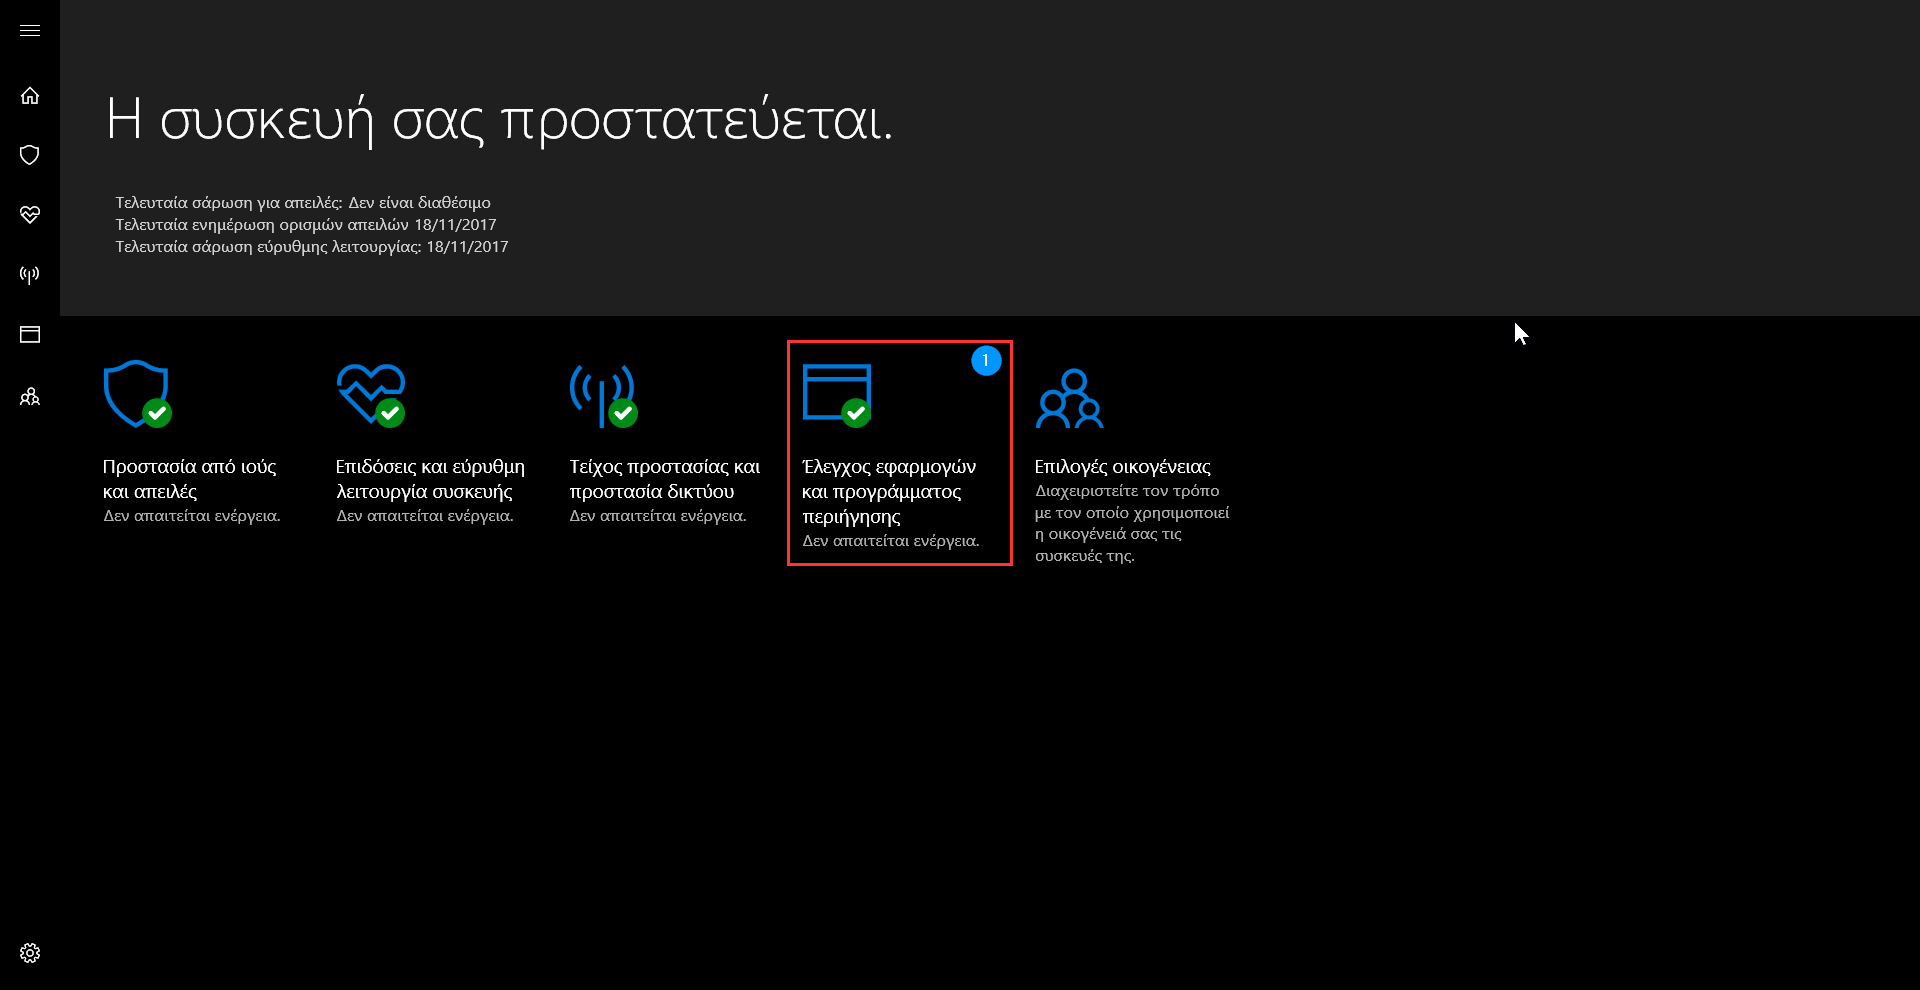The image size is (1920, 990).
Task: Open firewall and network sidebar icon
Action: point(30,275)
